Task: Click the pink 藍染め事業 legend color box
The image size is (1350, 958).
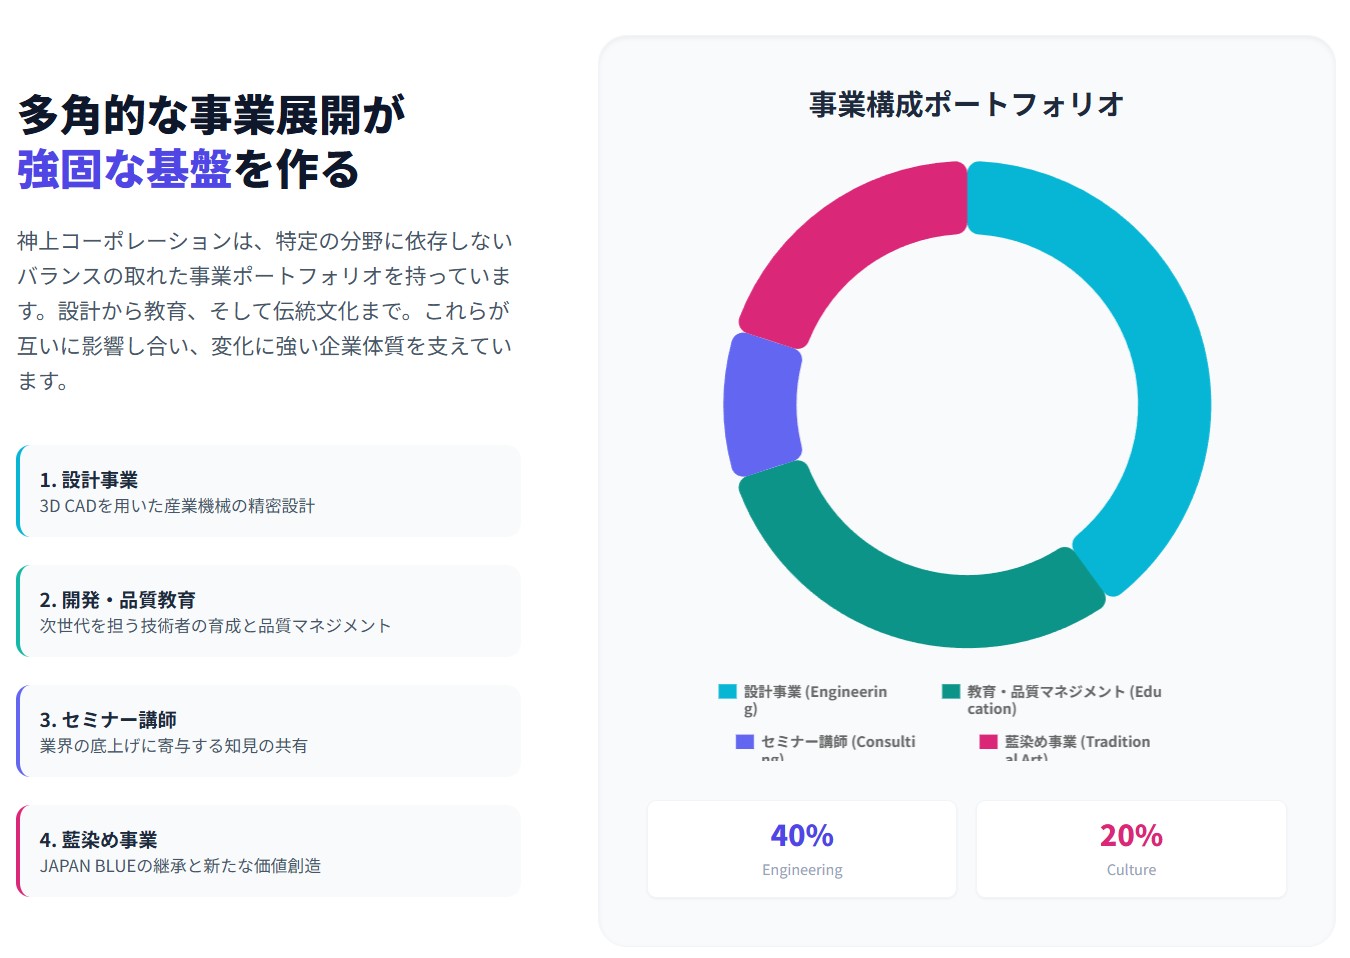Action: click(x=988, y=742)
